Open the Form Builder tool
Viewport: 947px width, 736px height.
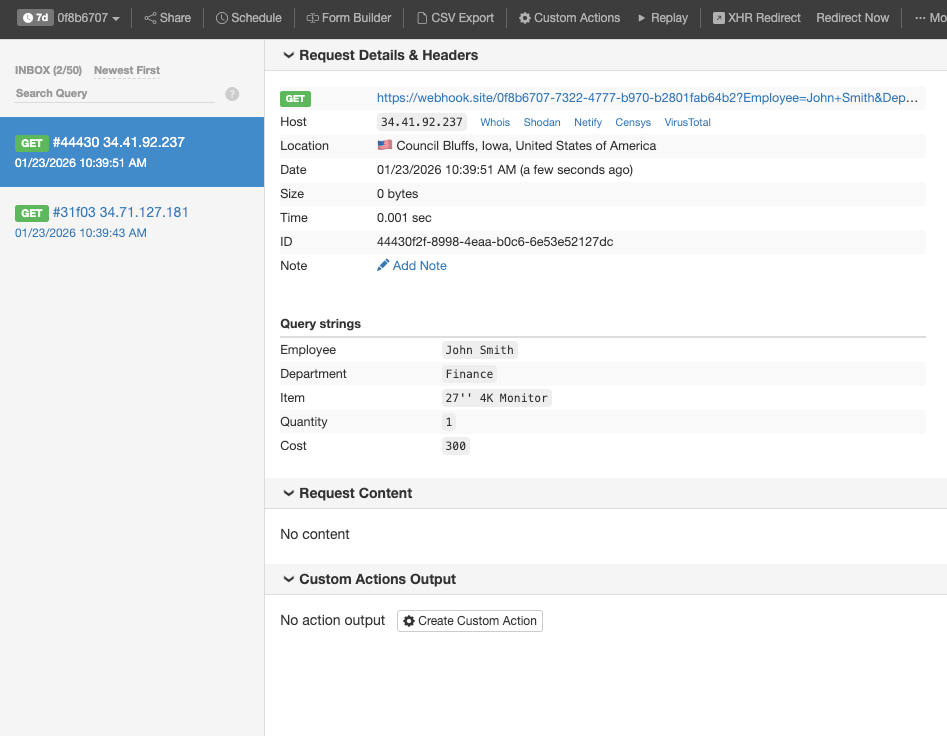click(x=311, y=17)
